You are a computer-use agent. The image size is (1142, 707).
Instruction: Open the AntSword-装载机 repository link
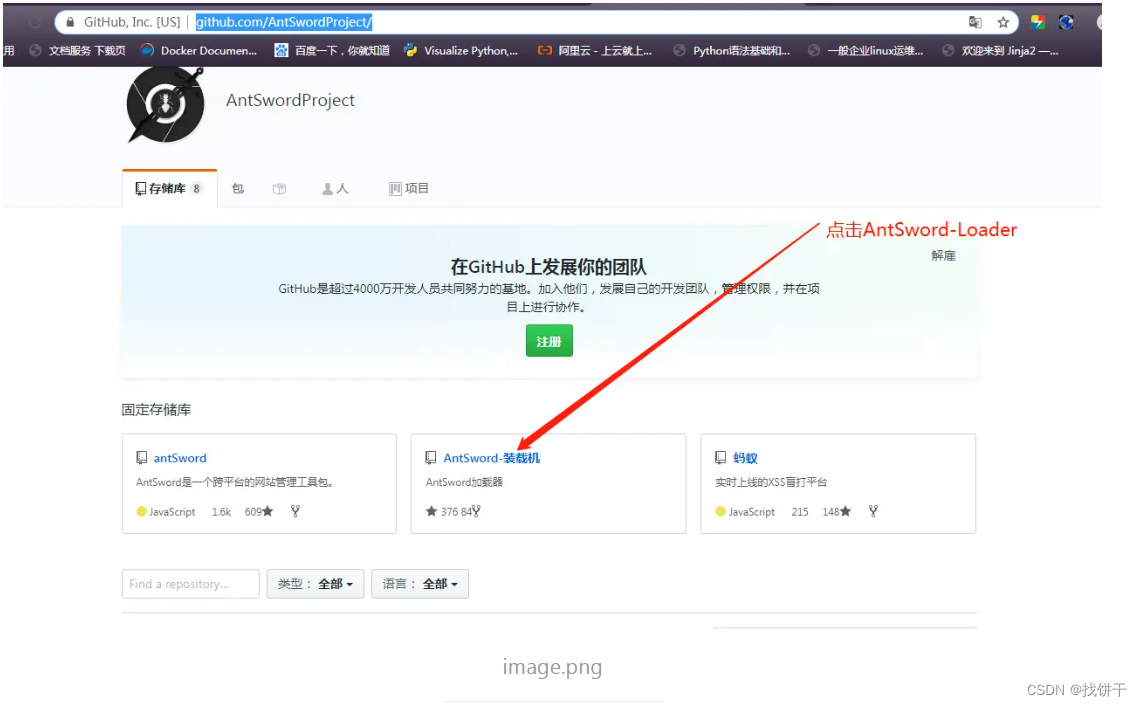(492, 458)
